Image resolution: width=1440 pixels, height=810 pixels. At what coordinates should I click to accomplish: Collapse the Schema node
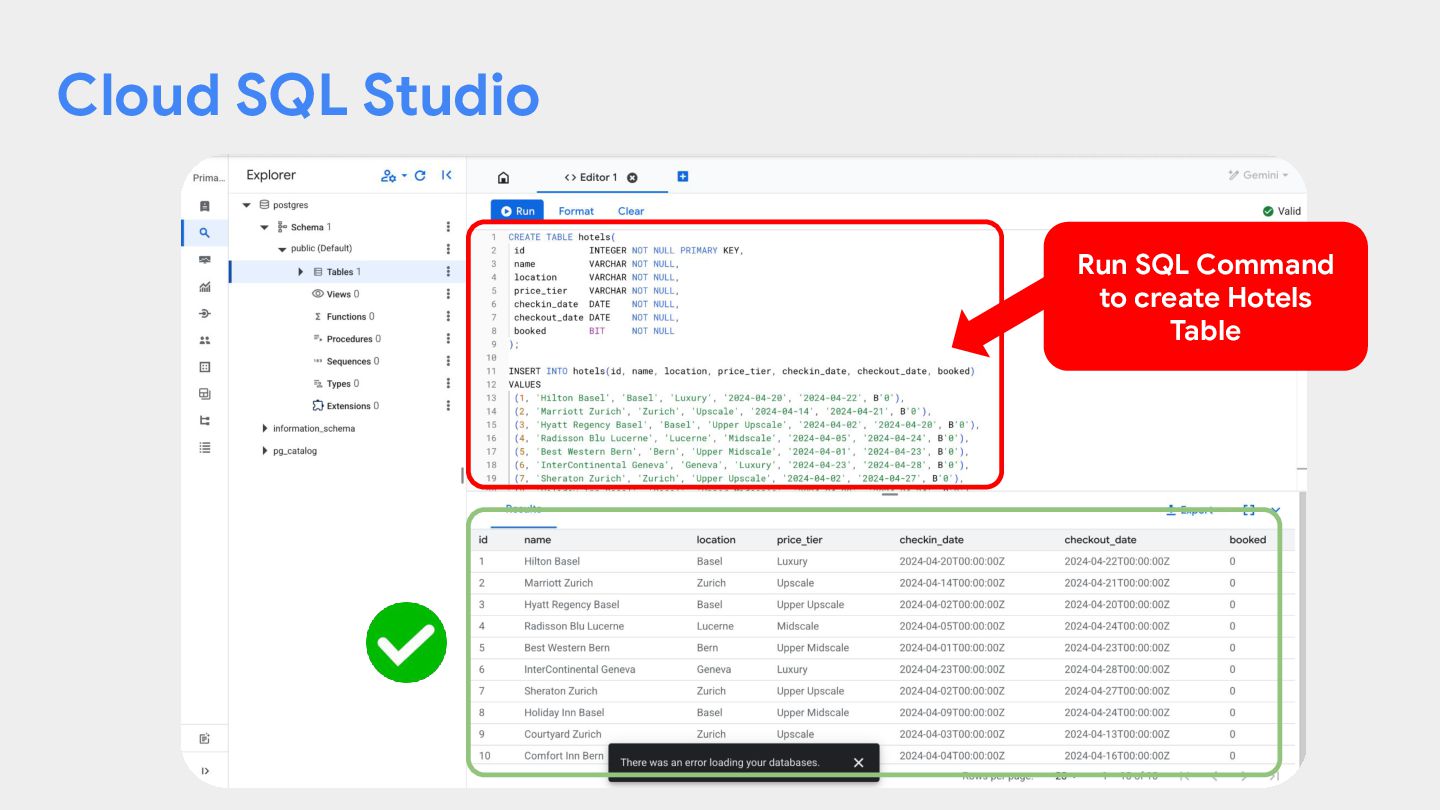[x=265, y=227]
